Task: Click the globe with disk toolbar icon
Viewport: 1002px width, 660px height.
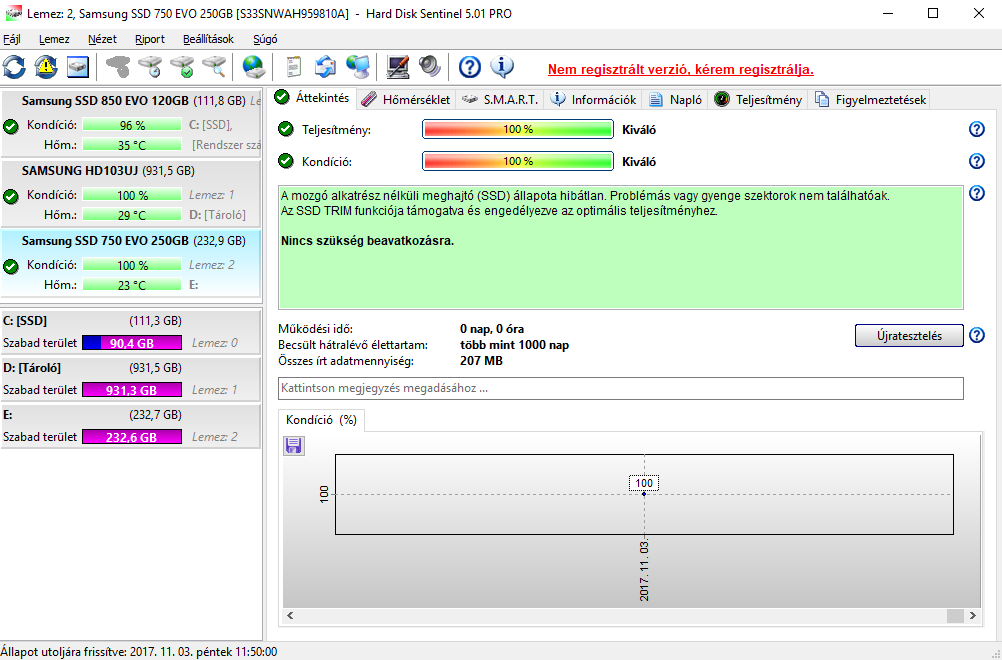Action: [x=254, y=66]
